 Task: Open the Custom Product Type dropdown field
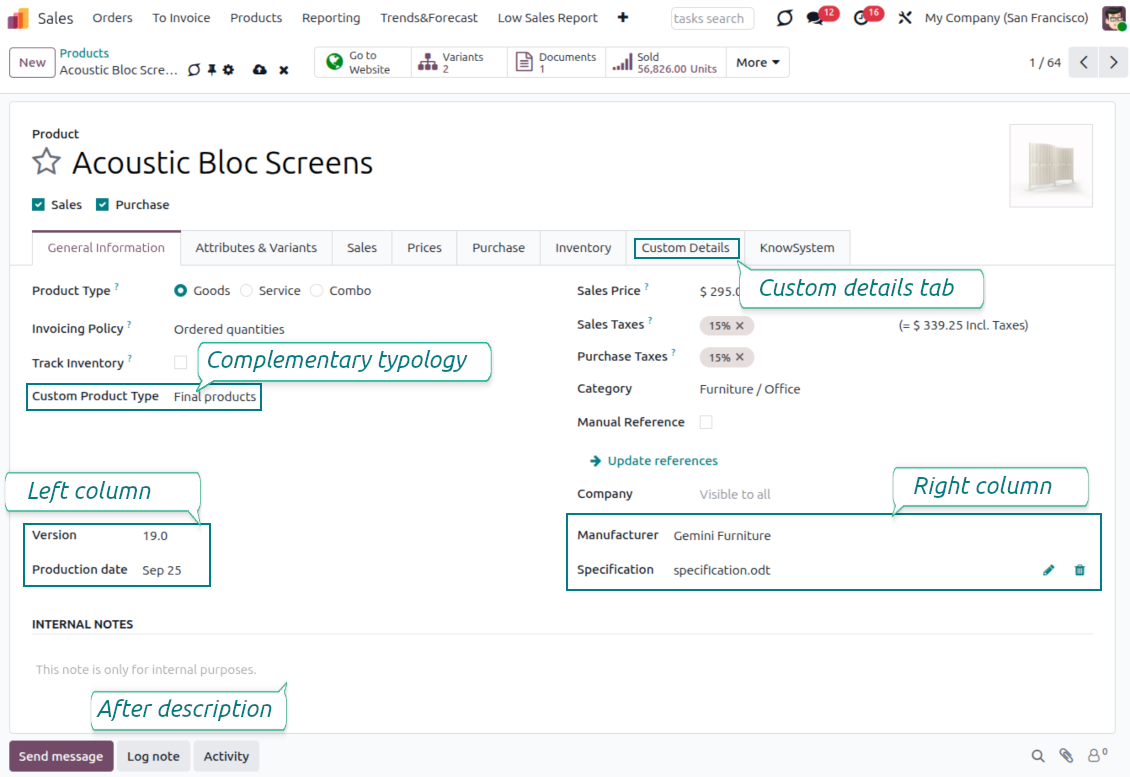click(x=215, y=397)
